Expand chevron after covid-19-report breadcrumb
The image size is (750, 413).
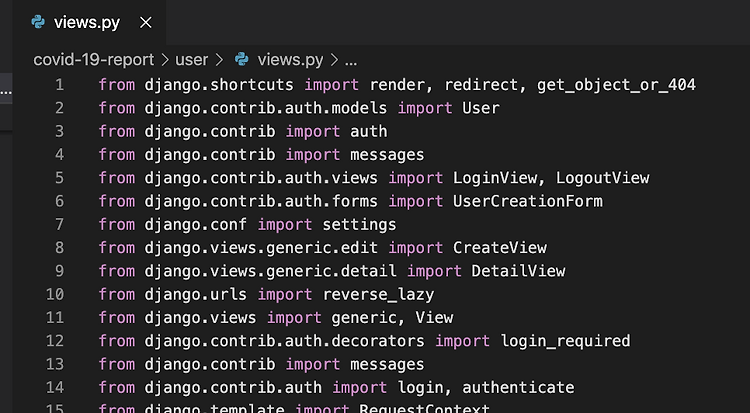click(165, 60)
